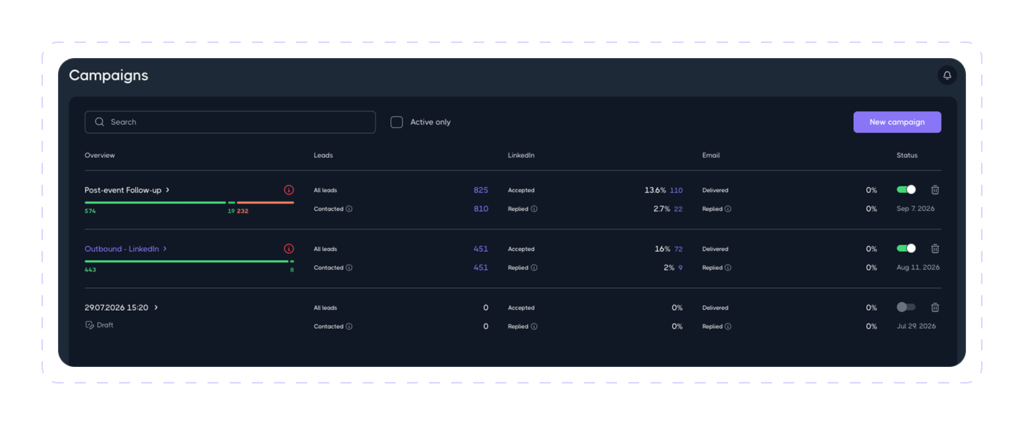Click the Leads column header
The width and height of the screenshot is (1024, 425).
(x=323, y=155)
